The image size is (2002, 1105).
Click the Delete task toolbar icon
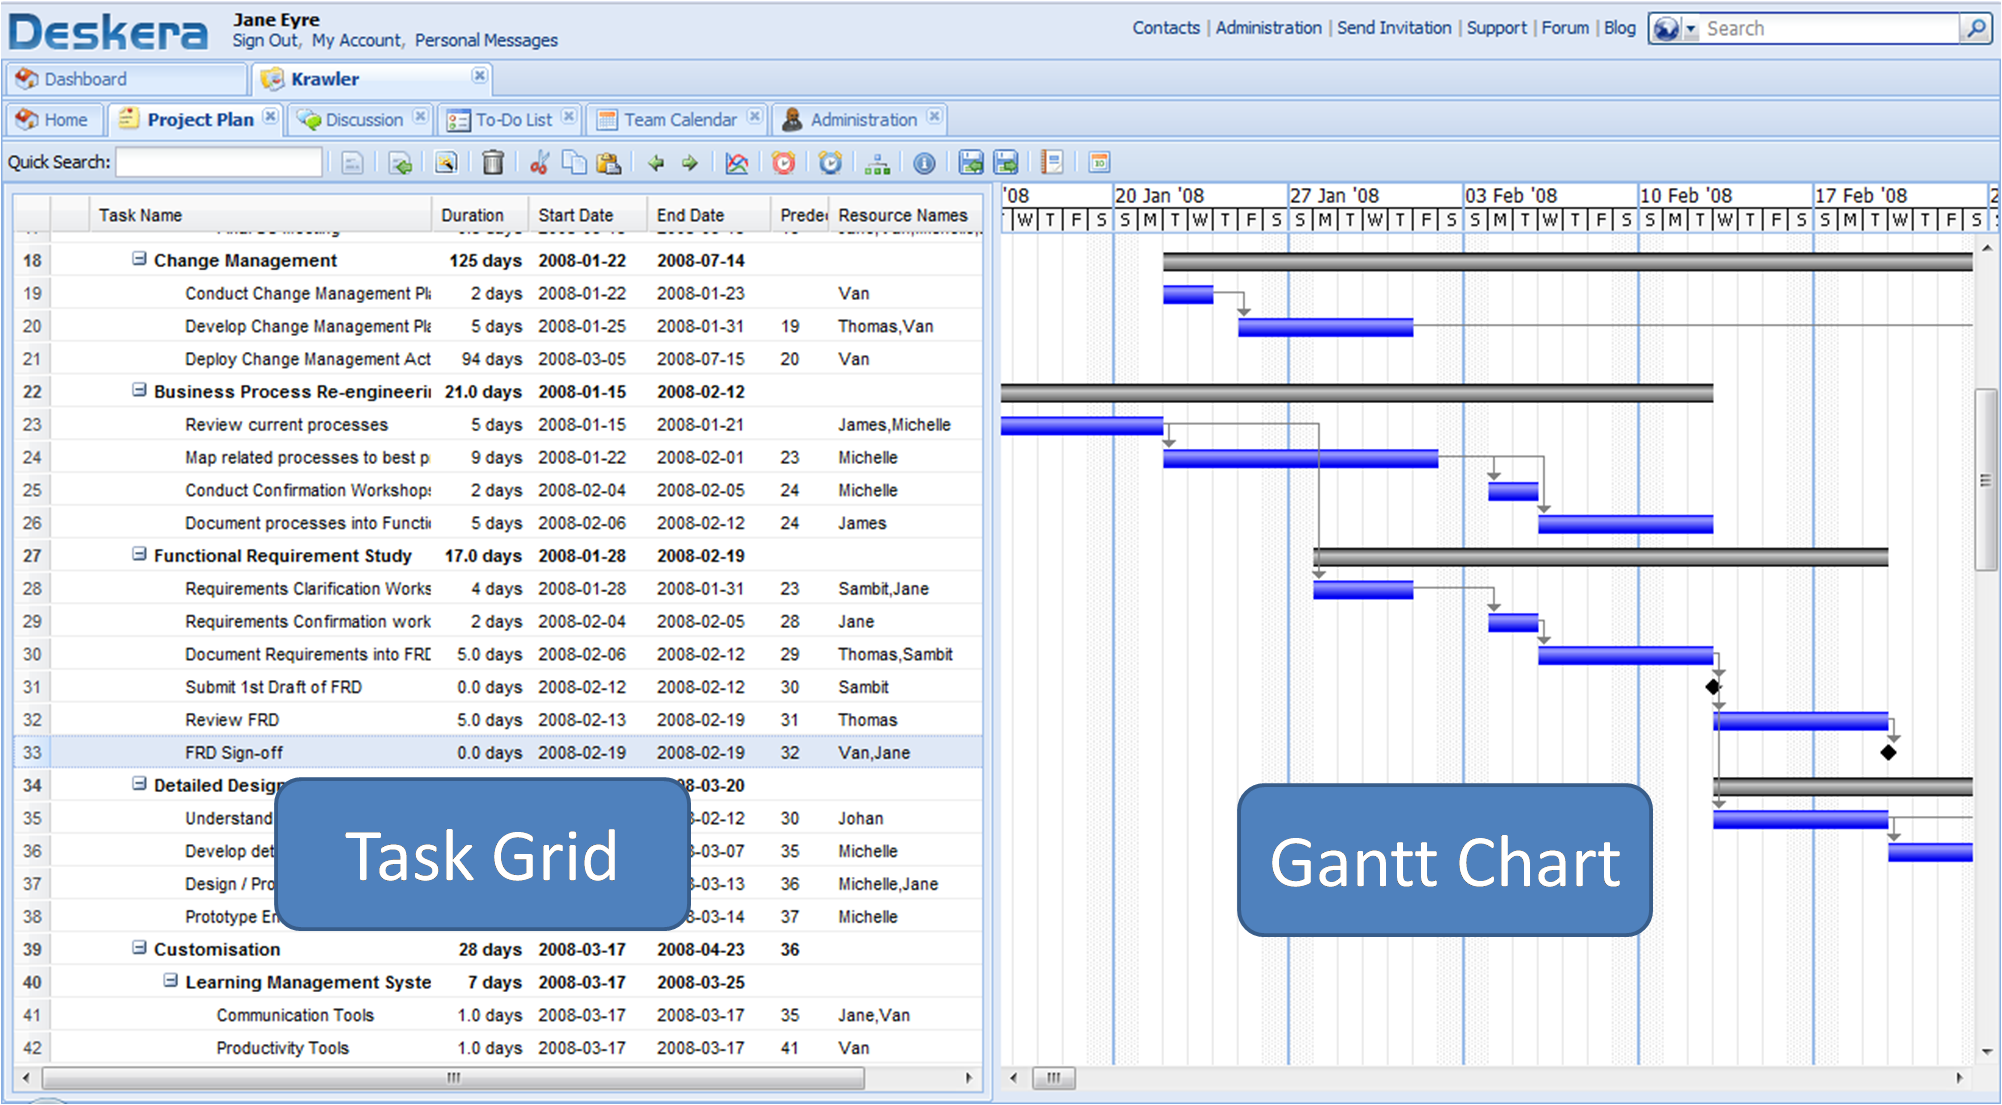[492, 163]
